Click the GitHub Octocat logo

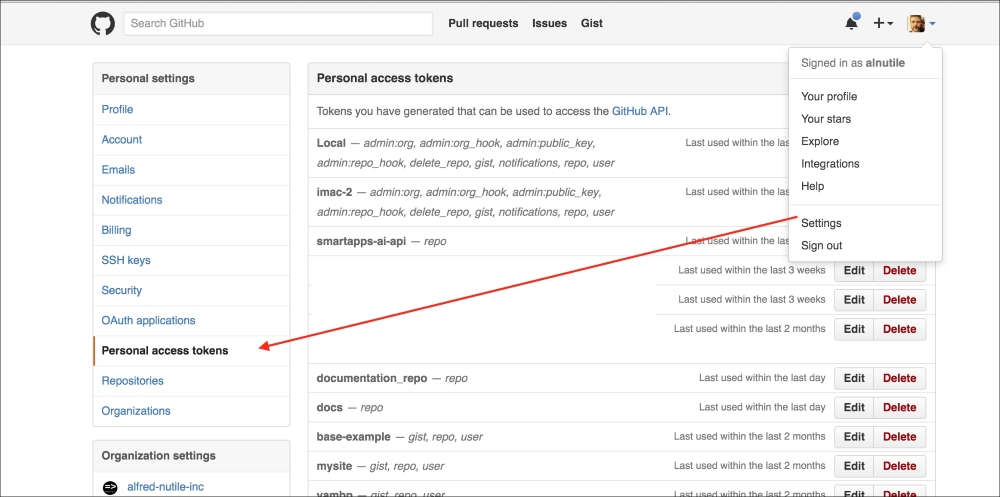(103, 24)
